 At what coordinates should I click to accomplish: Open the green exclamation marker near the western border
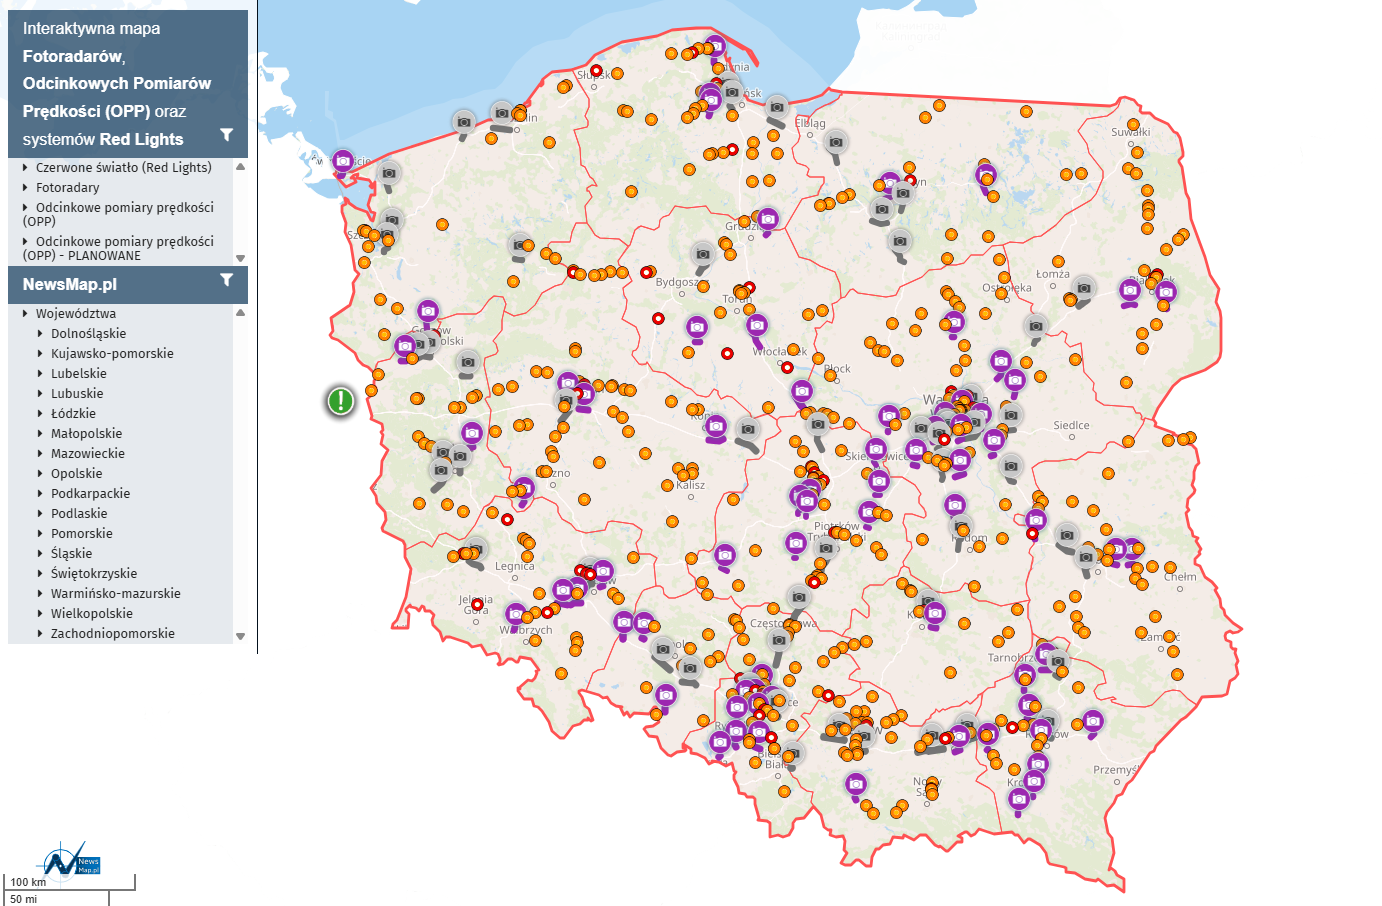click(341, 402)
